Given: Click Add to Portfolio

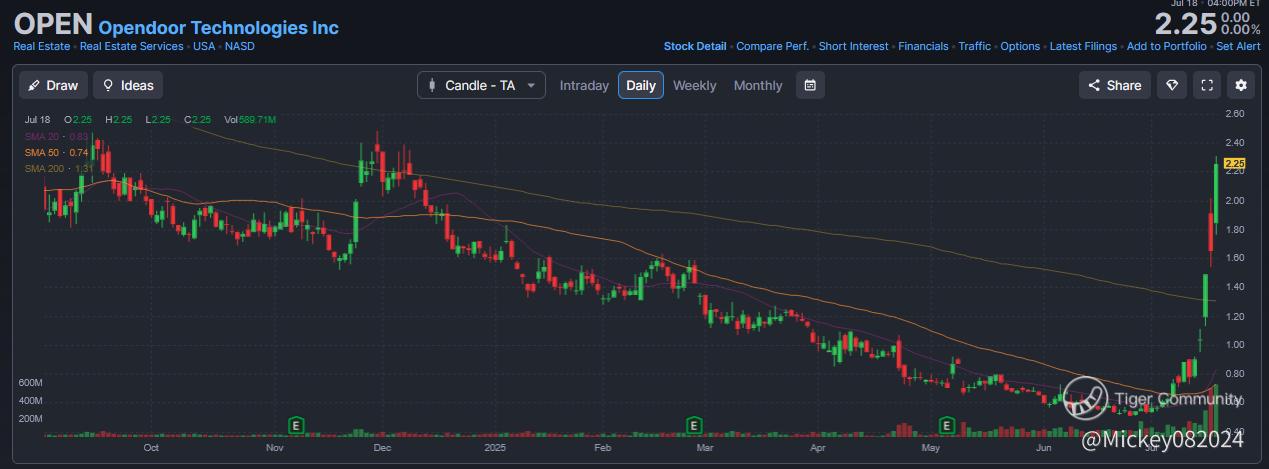Looking at the screenshot, I should (x=1167, y=46).
